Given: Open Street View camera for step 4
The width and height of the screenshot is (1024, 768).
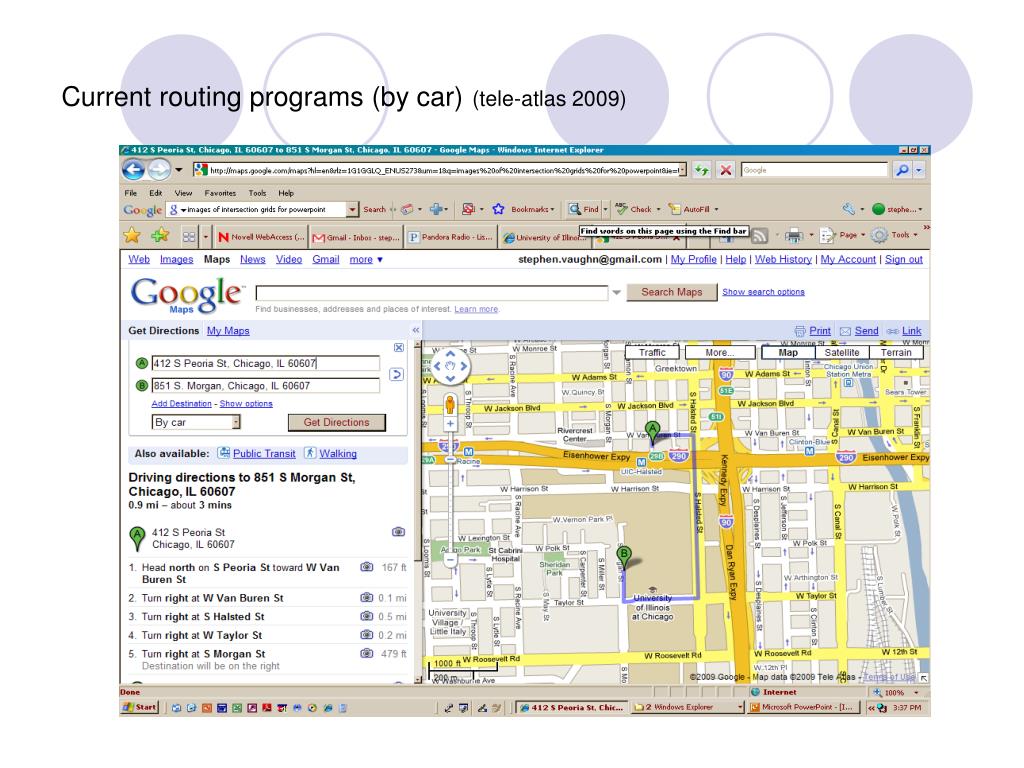Looking at the screenshot, I should pos(367,634).
